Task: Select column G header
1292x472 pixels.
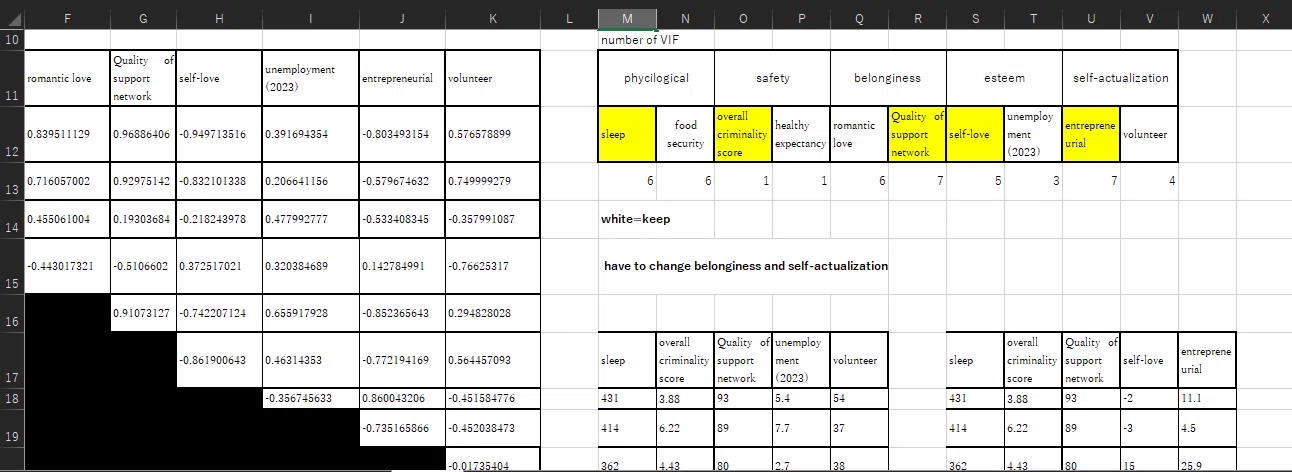Action: (x=142, y=17)
